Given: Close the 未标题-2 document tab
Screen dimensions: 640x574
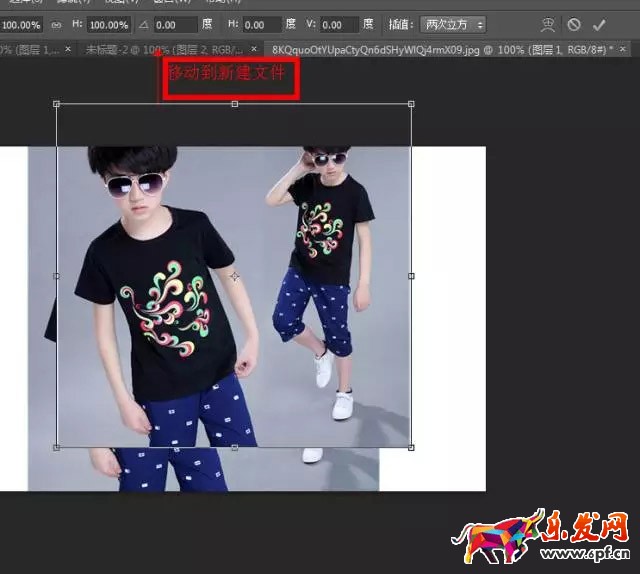Looking at the screenshot, I should (254, 48).
